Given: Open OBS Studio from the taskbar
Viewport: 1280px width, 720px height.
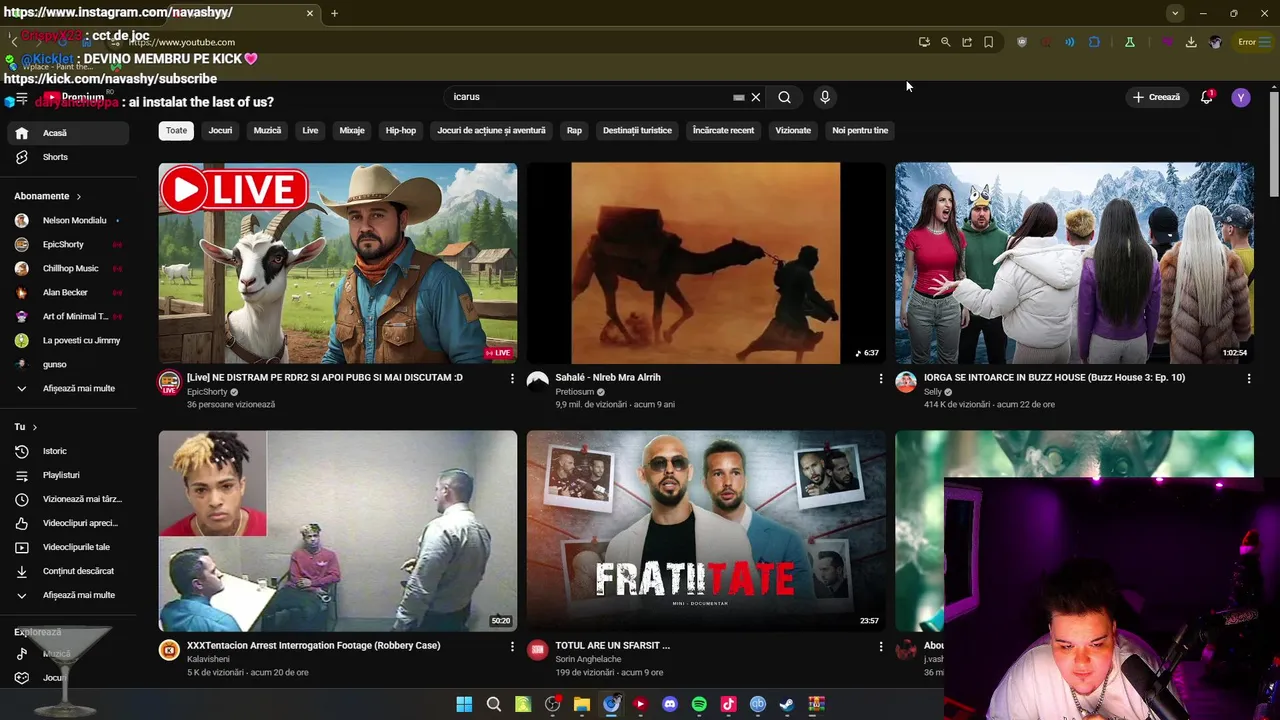Looking at the screenshot, I should click(552, 704).
